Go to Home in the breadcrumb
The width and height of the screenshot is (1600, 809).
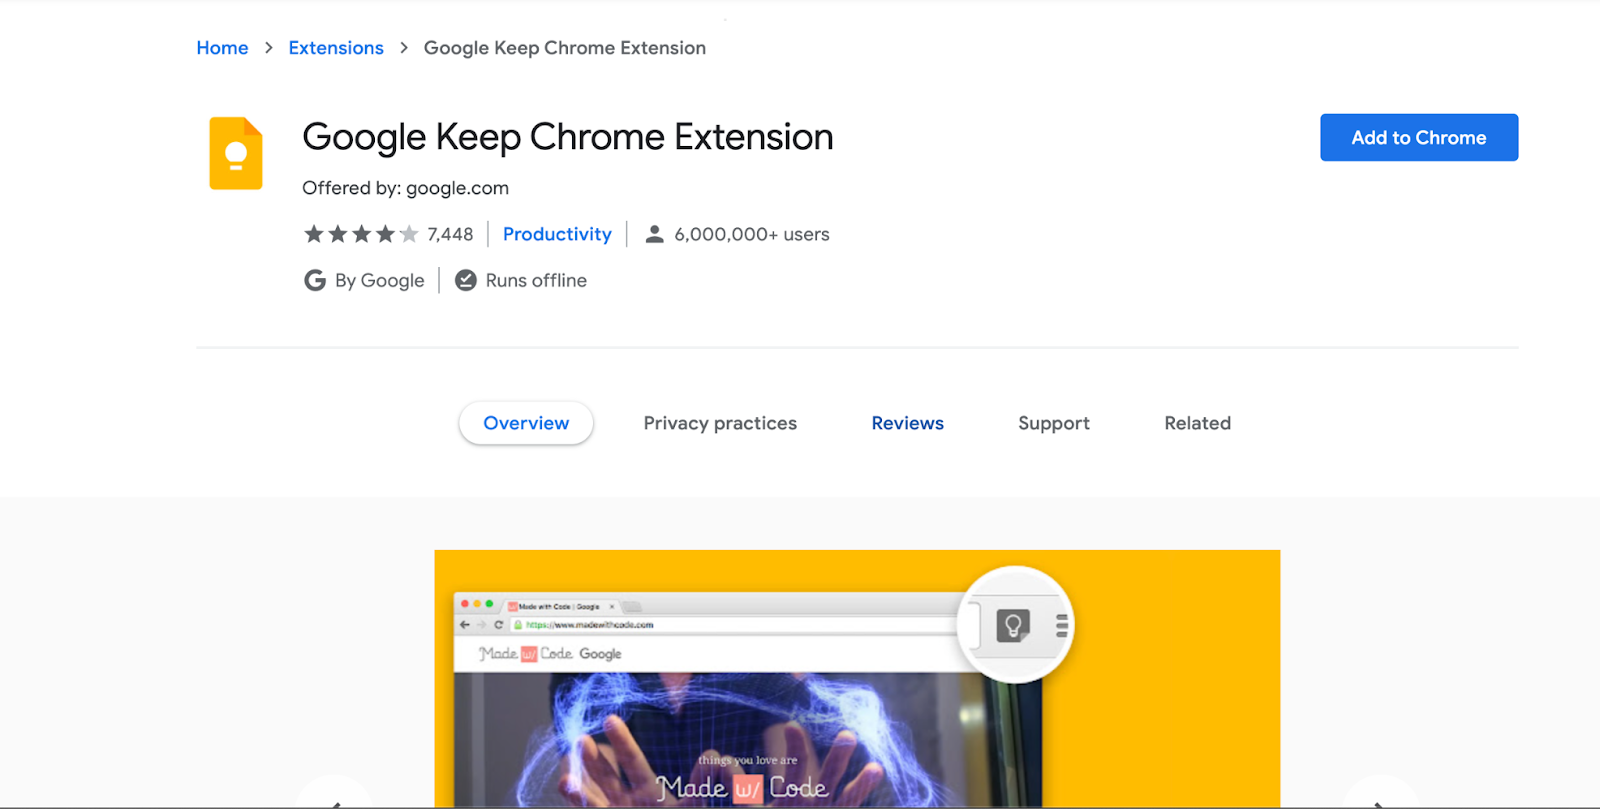(x=222, y=48)
